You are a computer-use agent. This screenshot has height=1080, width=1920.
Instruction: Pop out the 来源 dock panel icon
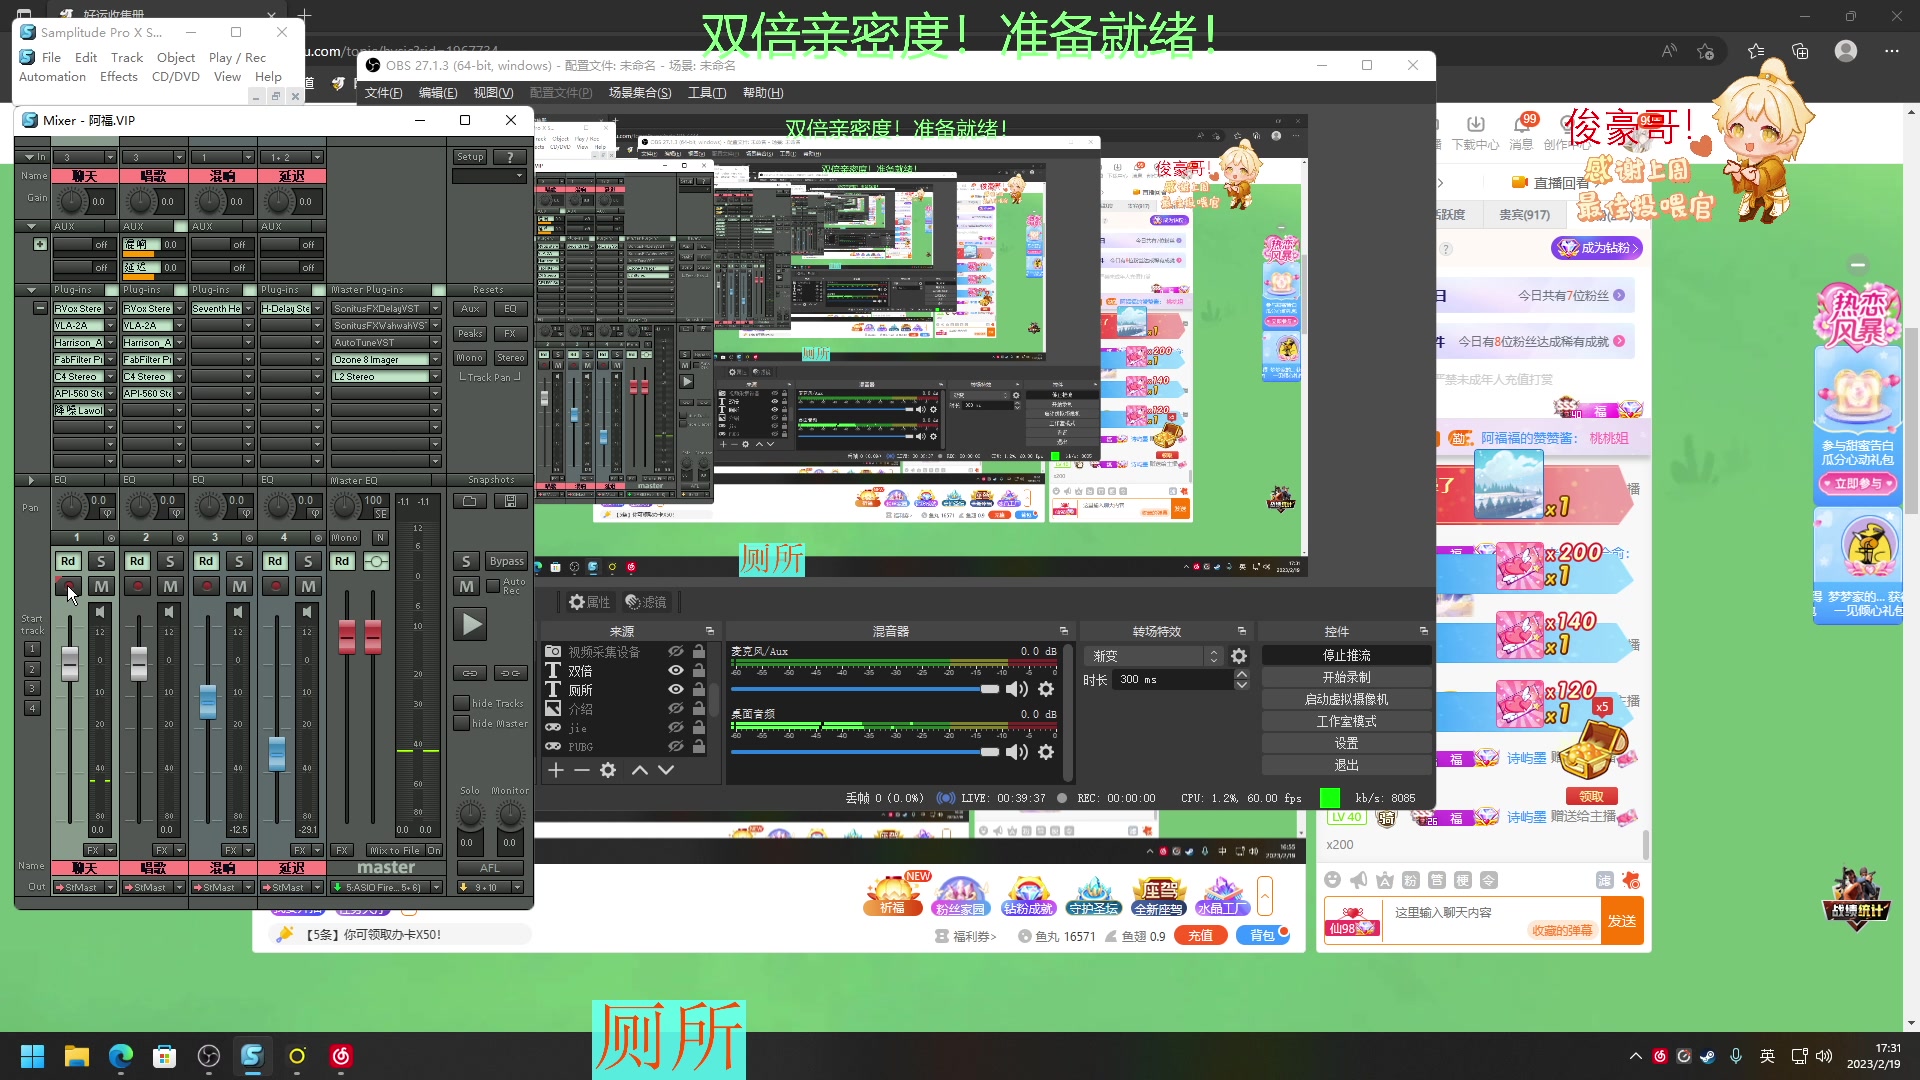point(710,631)
